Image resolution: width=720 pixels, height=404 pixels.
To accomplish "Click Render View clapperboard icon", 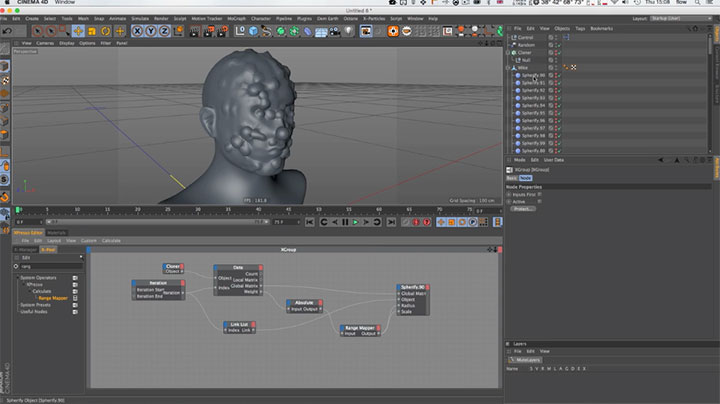I will point(195,31).
